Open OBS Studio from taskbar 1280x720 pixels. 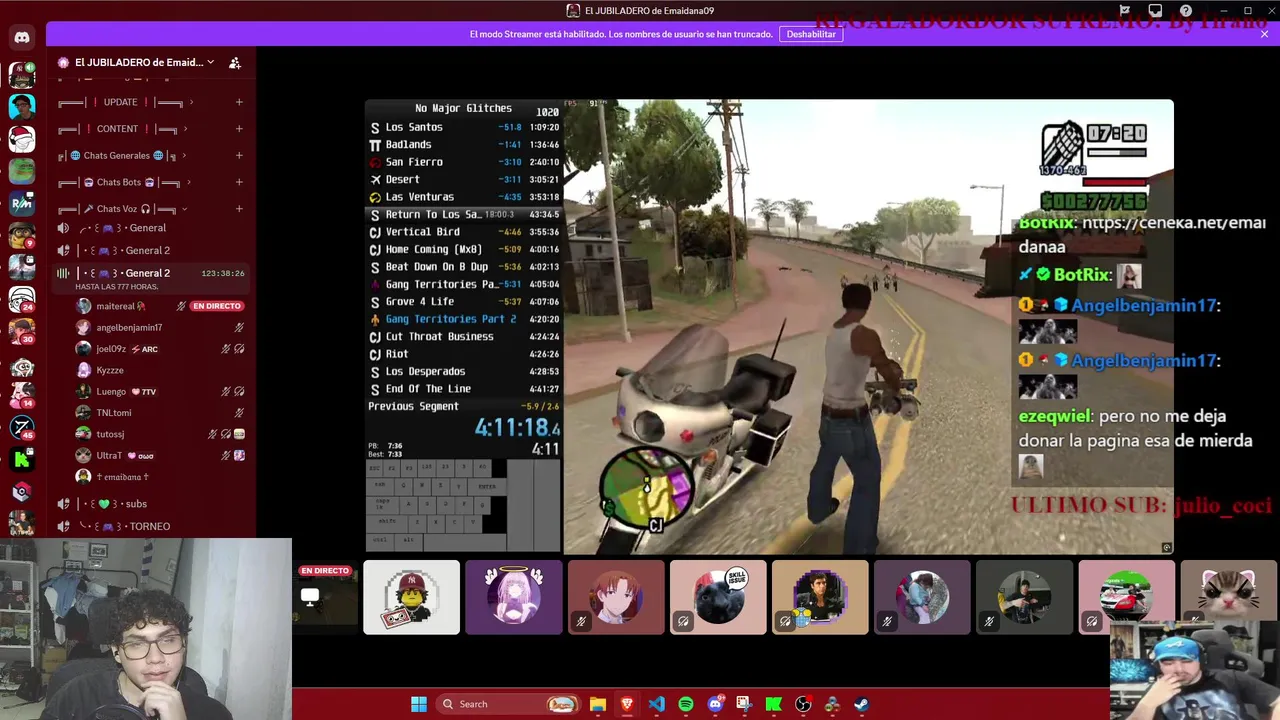click(x=803, y=704)
